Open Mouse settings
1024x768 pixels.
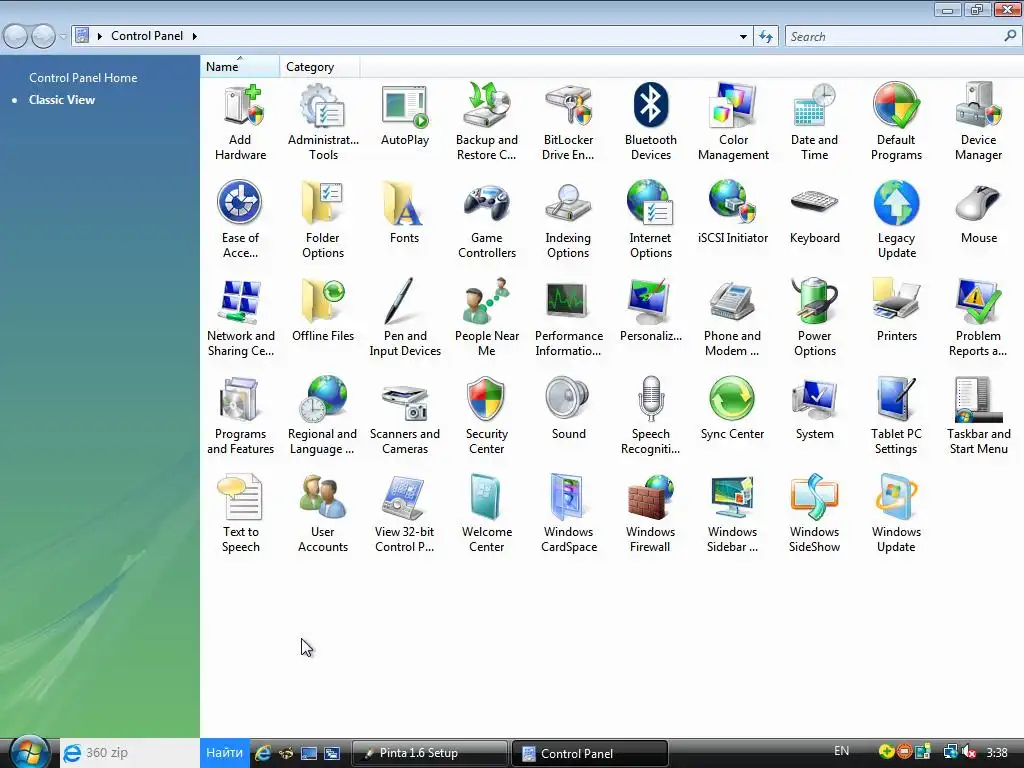(x=978, y=213)
